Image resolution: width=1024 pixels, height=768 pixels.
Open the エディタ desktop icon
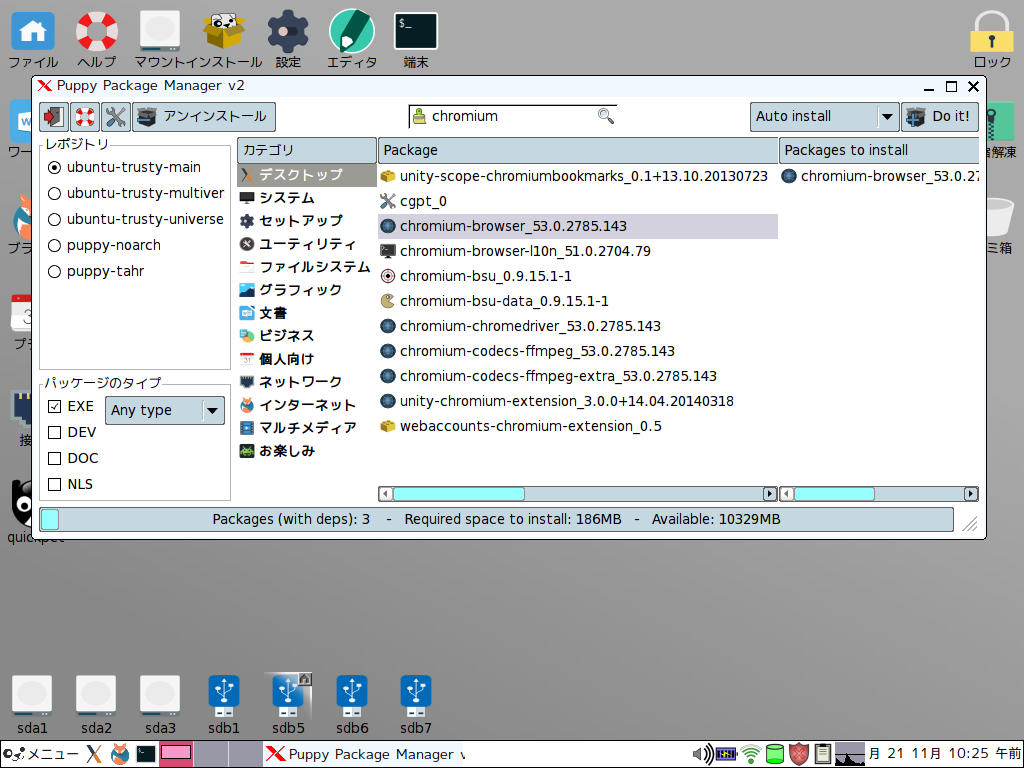[352, 40]
